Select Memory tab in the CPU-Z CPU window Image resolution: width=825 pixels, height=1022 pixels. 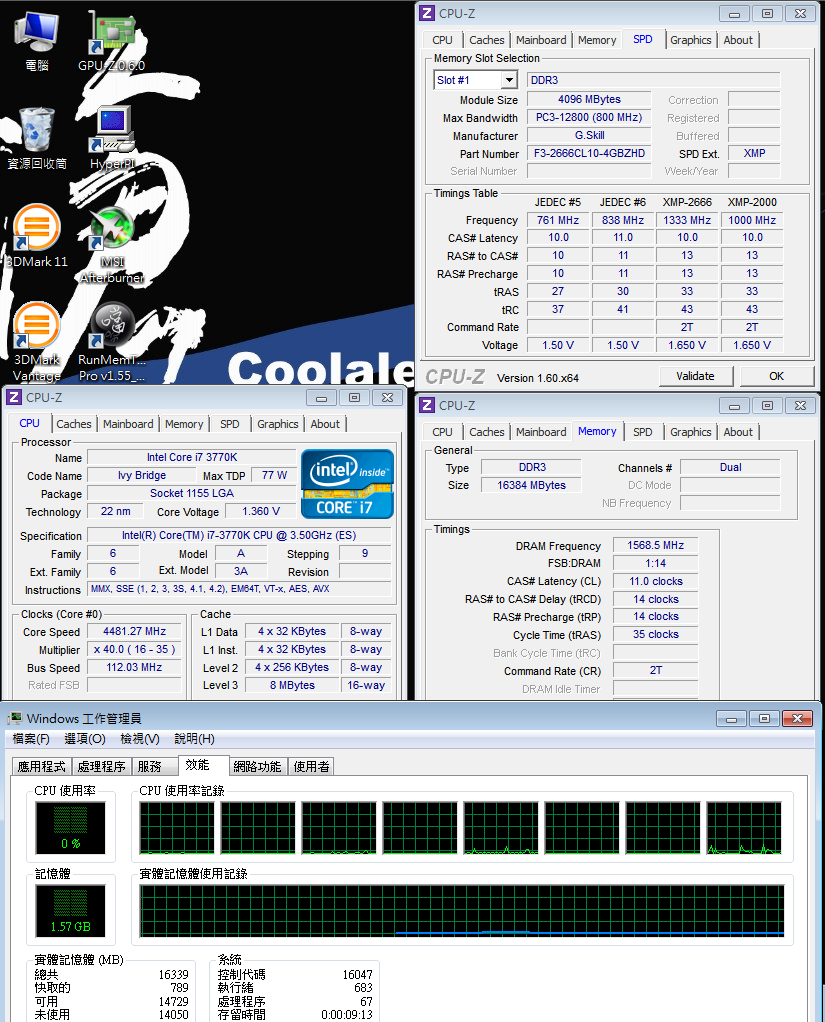184,424
